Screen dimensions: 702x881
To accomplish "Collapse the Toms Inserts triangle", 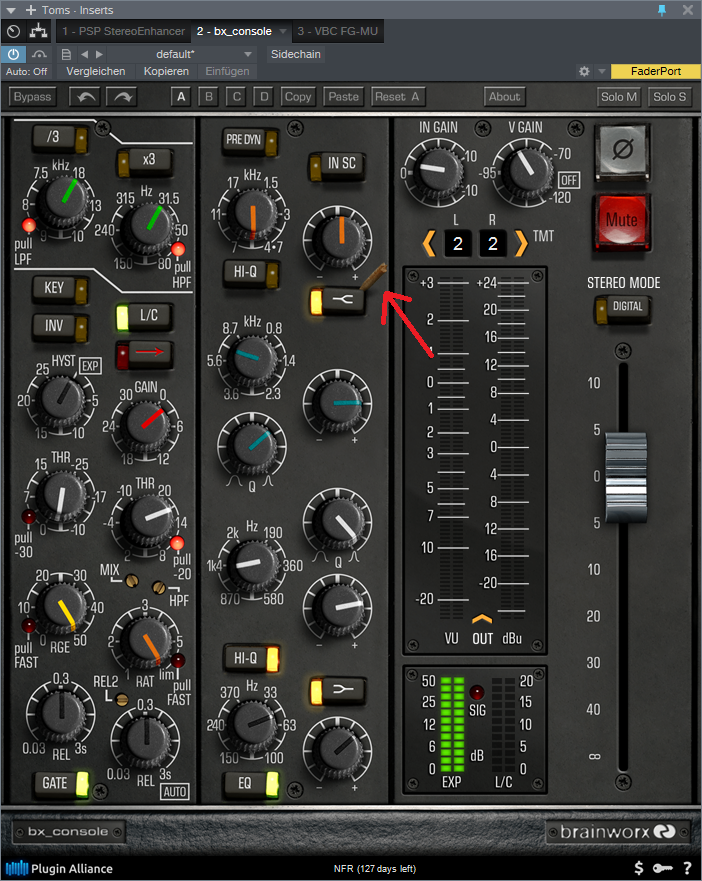I will pyautogui.click(x=11, y=10).
